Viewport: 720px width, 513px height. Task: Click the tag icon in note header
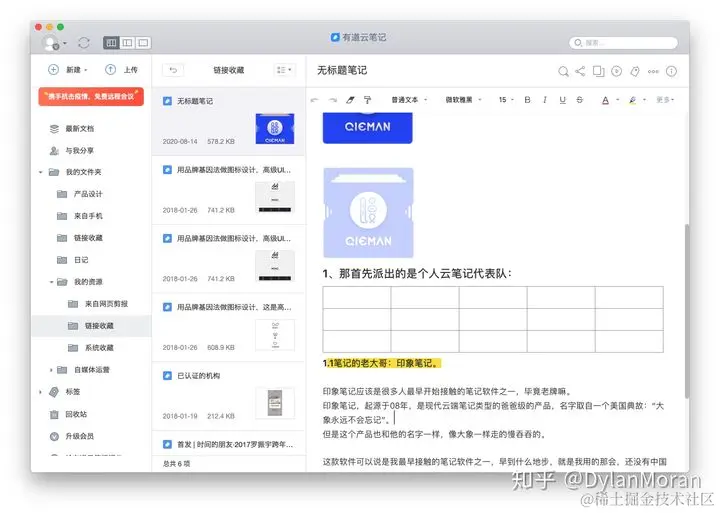click(x=635, y=71)
